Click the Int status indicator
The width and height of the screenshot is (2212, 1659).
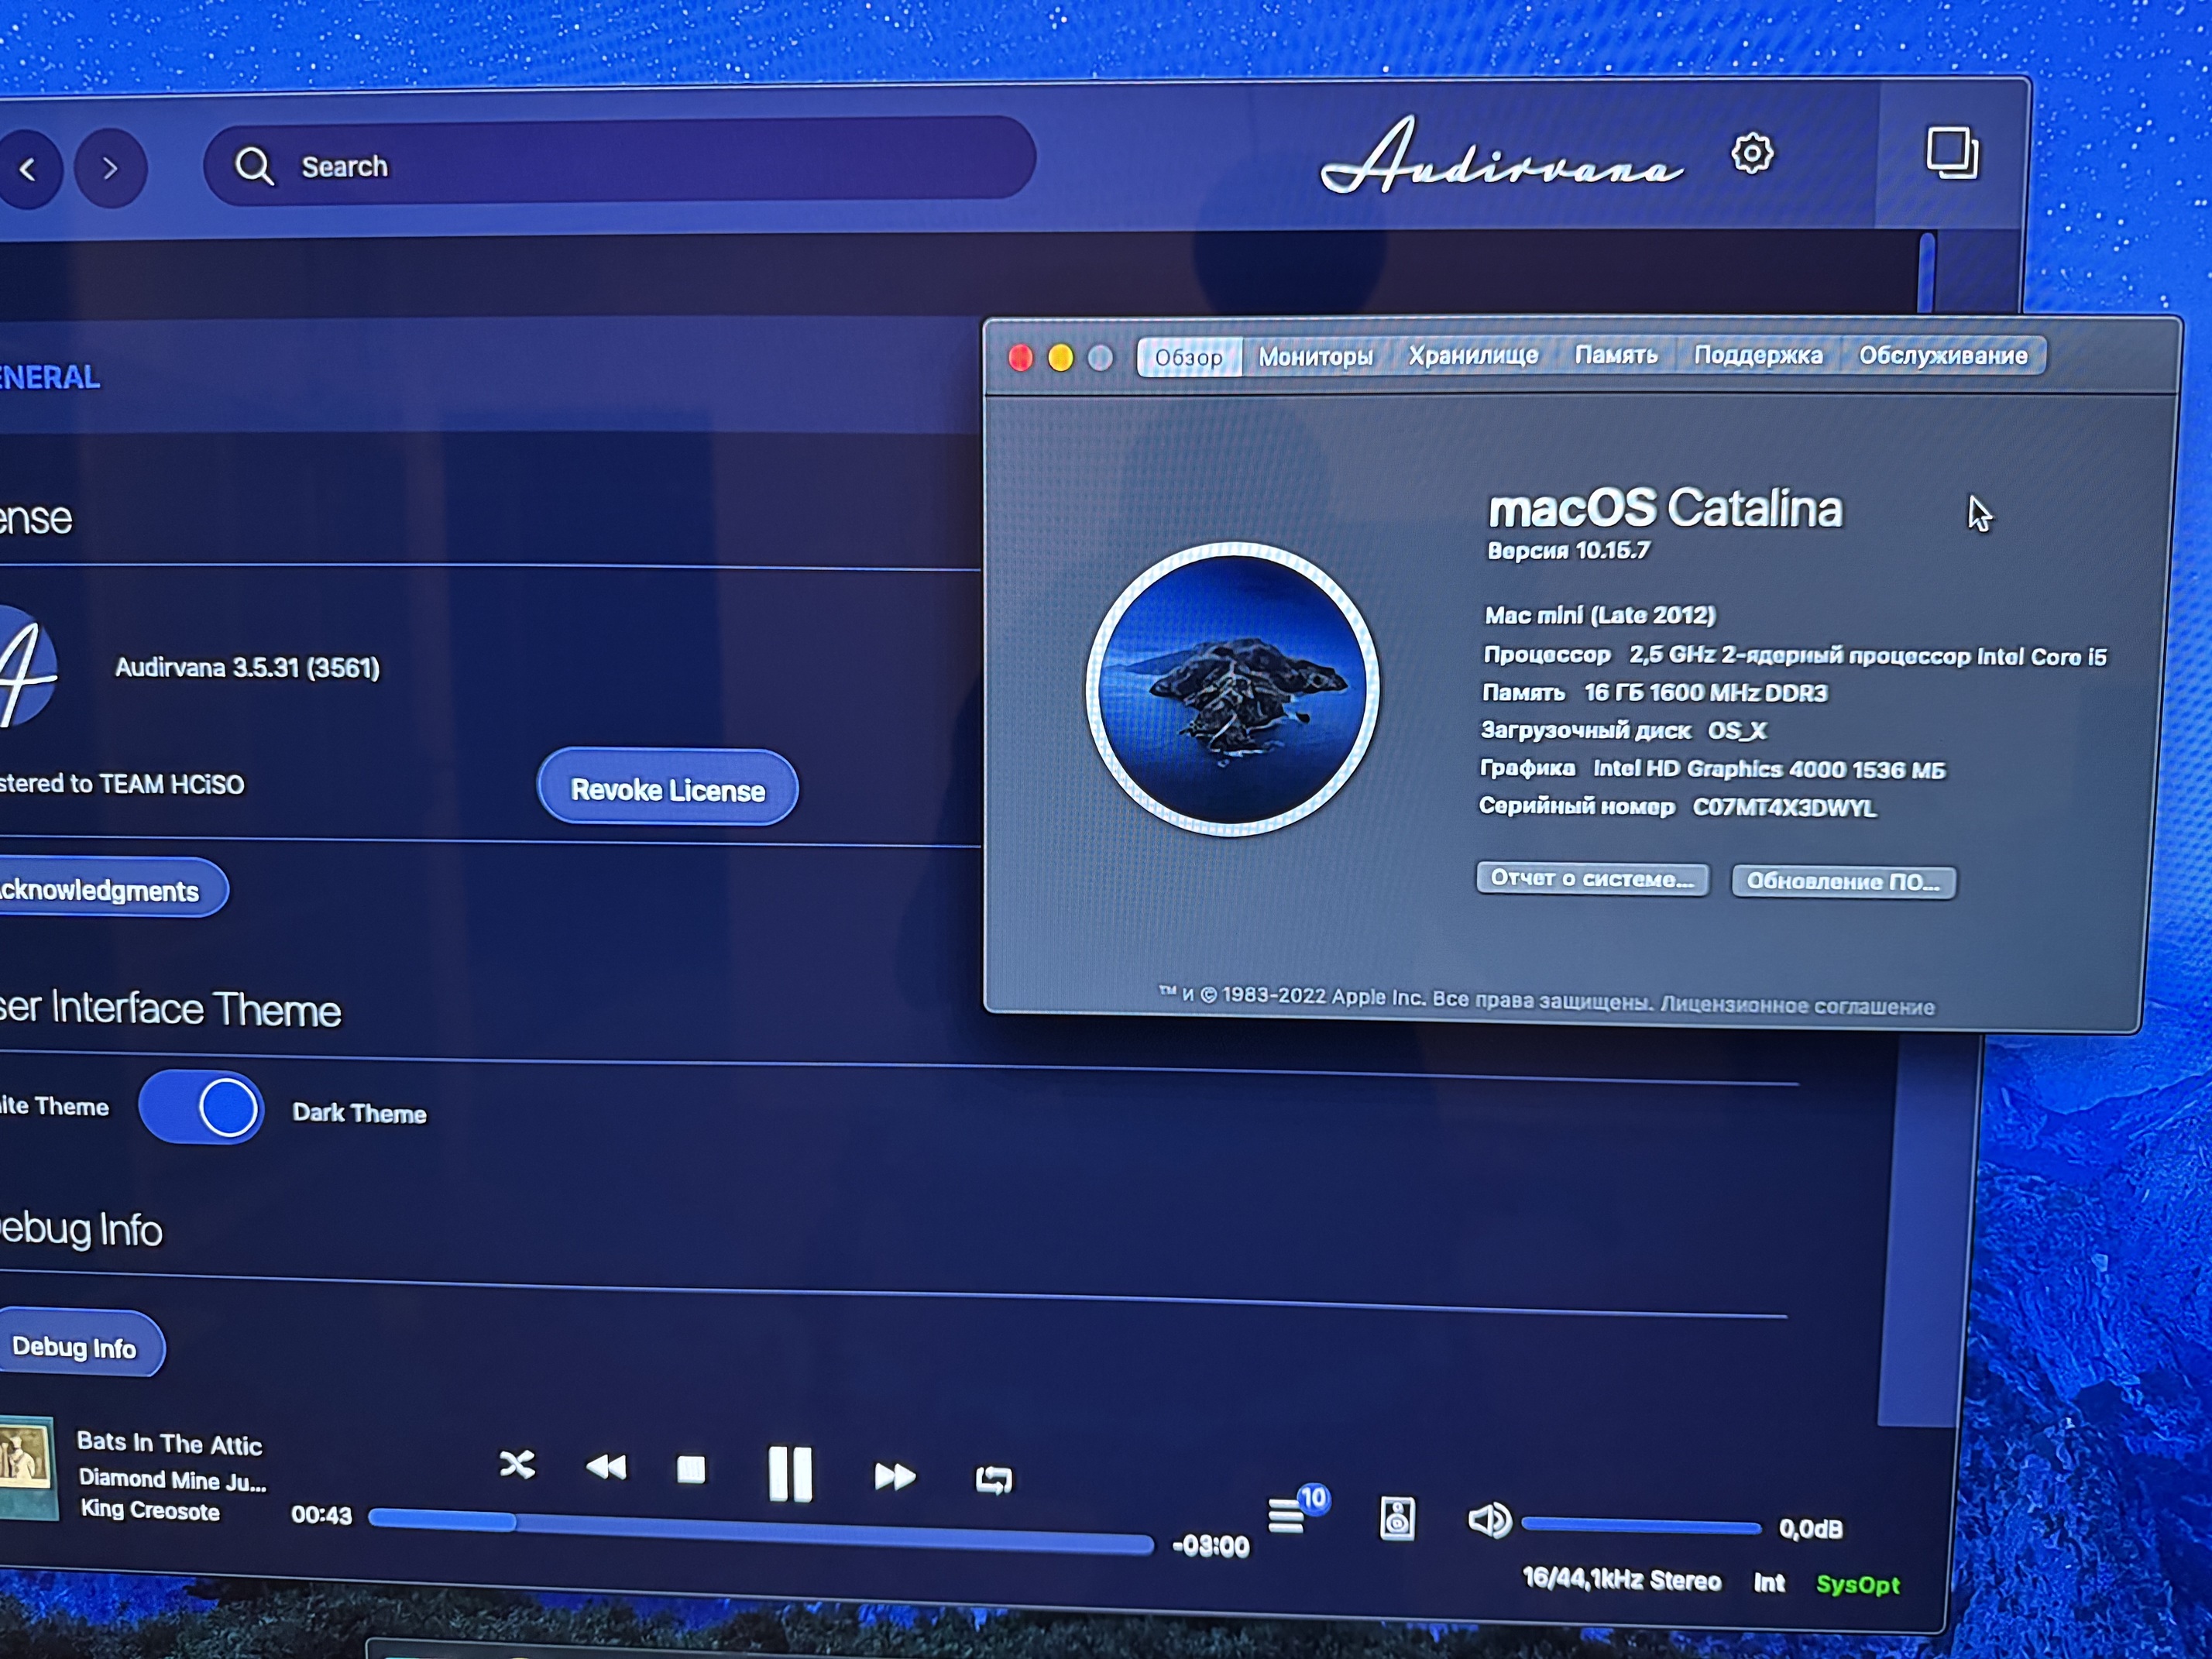1769,1582
